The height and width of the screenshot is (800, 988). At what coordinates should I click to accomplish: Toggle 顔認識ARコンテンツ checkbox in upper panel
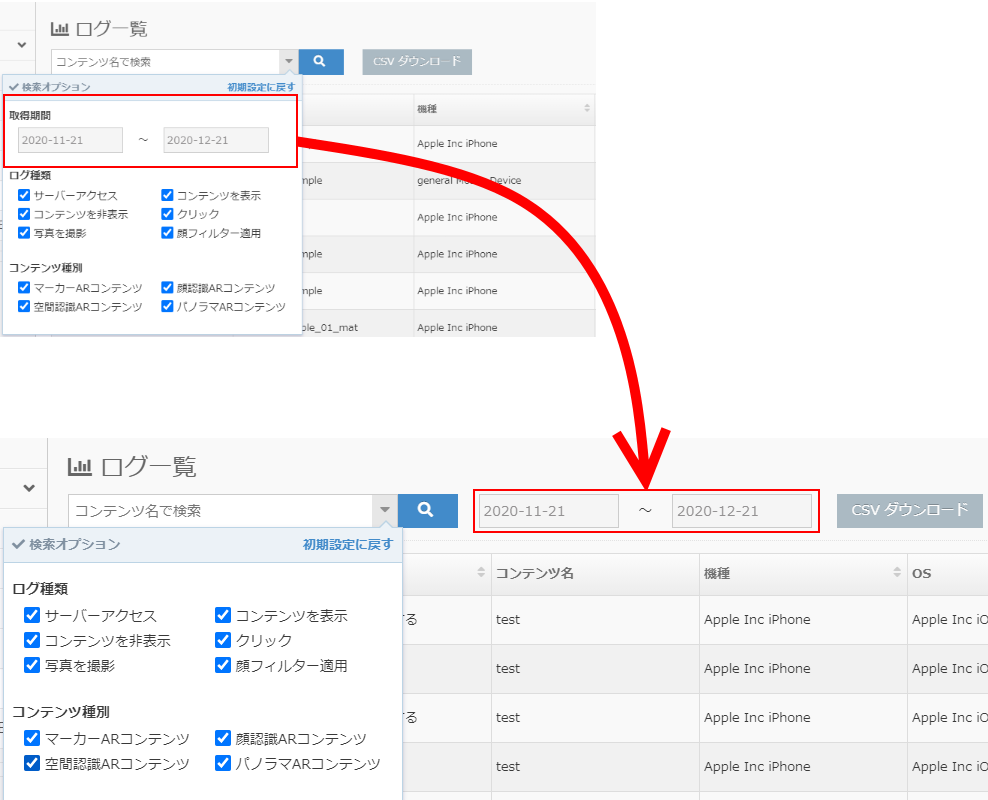(167, 287)
